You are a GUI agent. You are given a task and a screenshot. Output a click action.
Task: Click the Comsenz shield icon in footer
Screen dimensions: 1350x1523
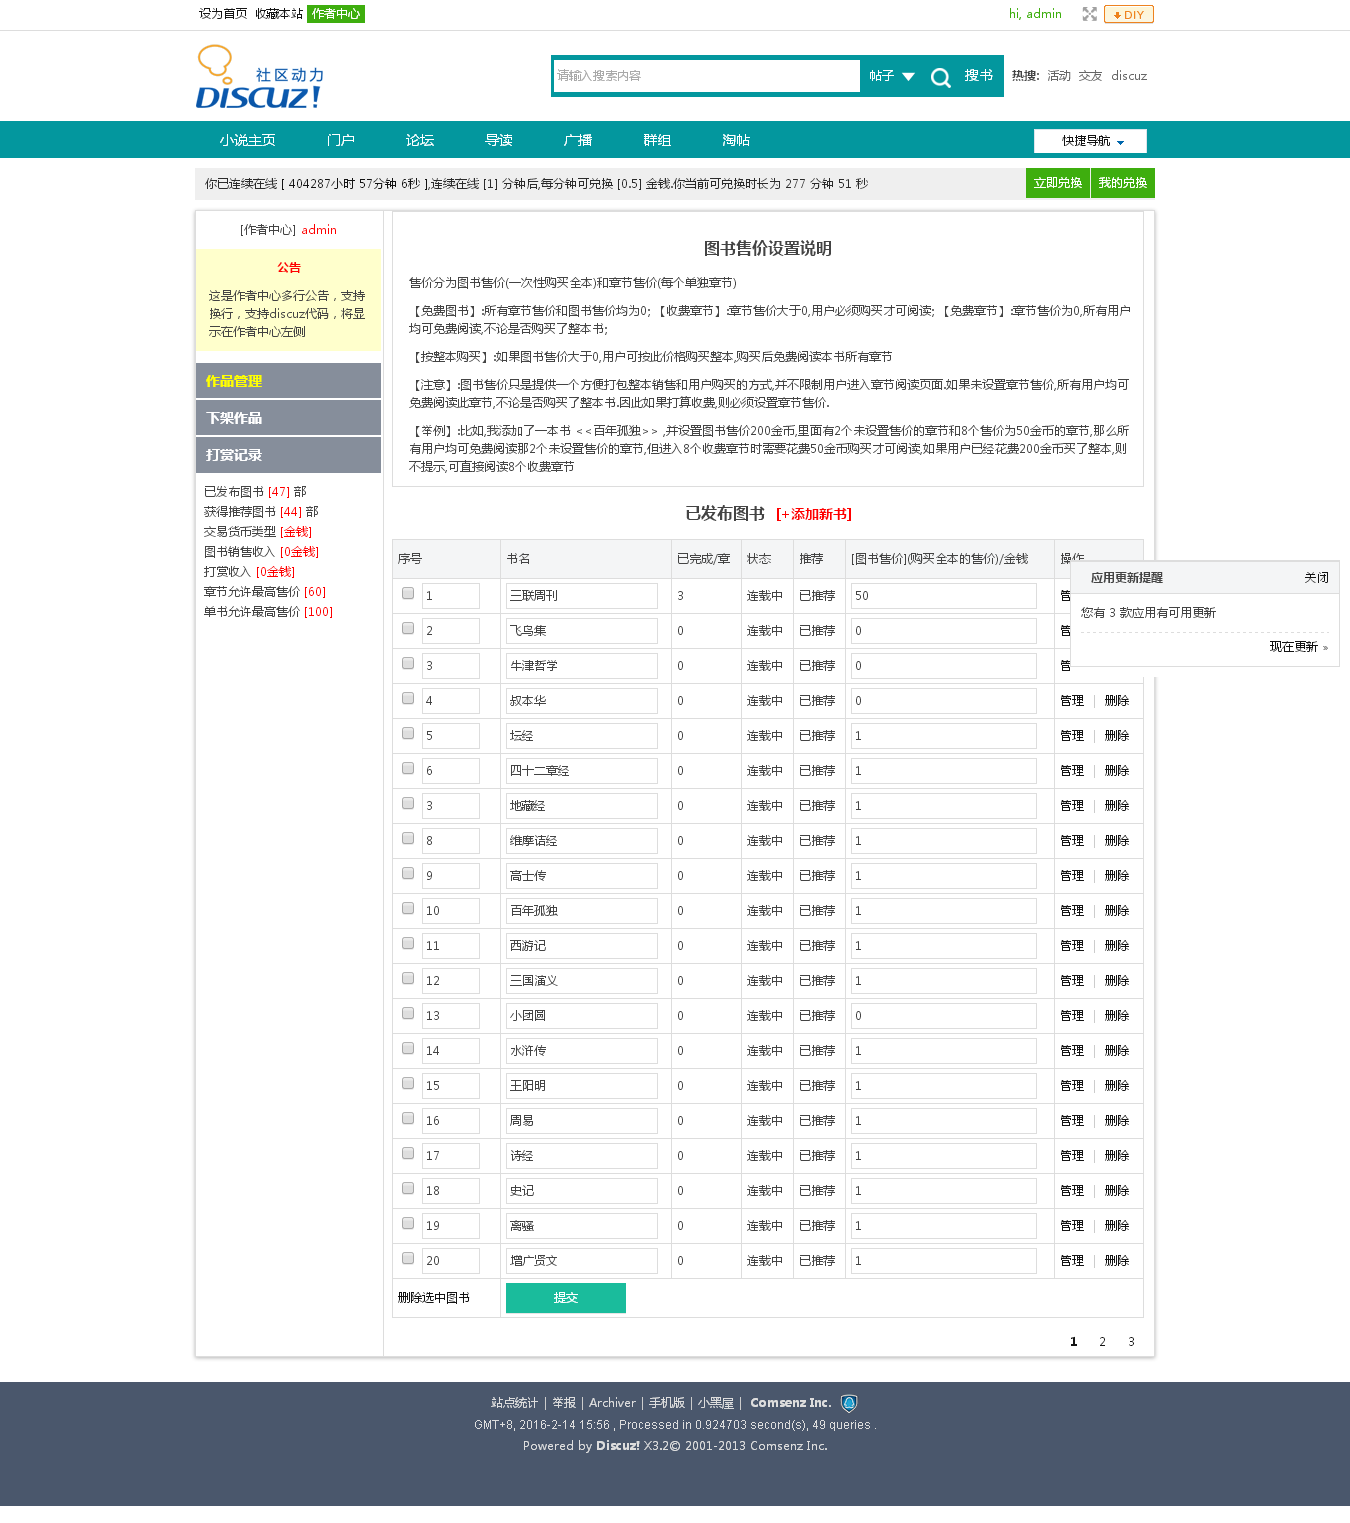coord(849,1403)
